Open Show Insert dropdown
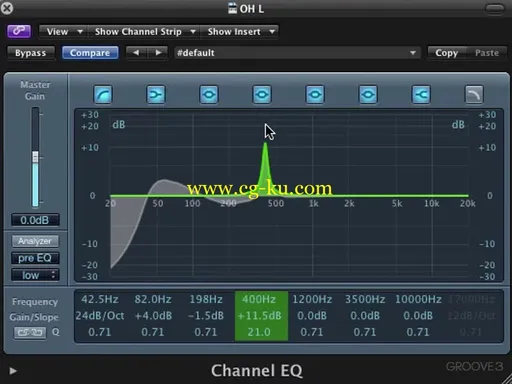Screen dimensions: 512x384 point(240,32)
